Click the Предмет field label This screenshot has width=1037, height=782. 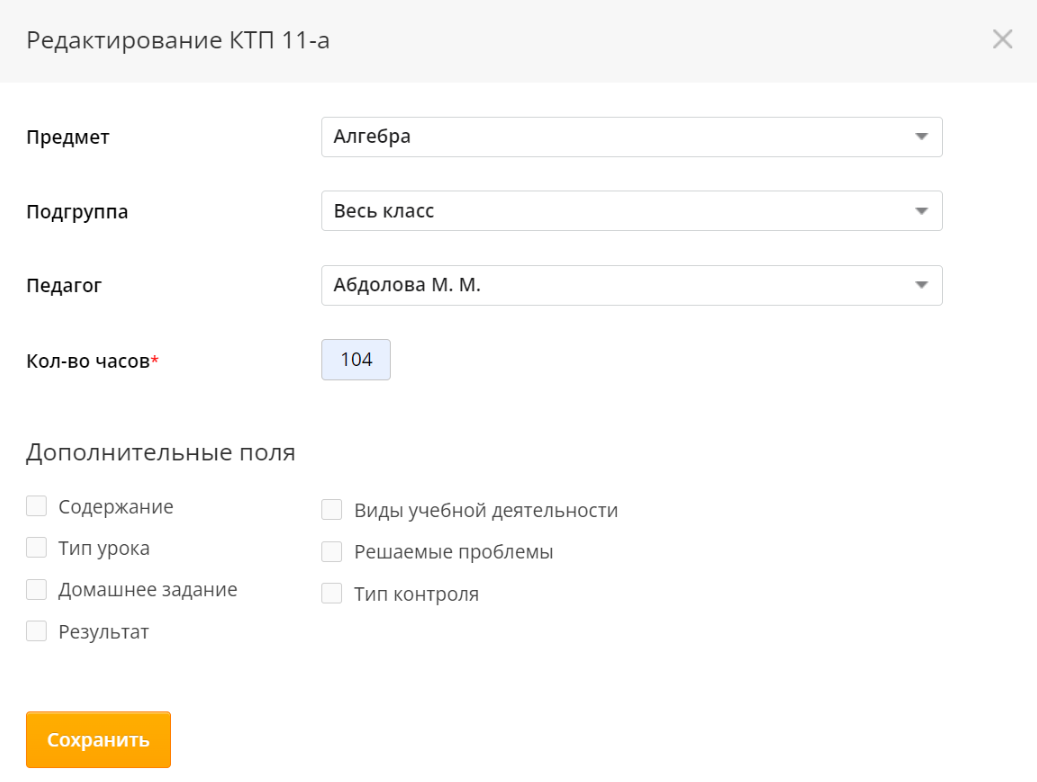tap(68, 138)
